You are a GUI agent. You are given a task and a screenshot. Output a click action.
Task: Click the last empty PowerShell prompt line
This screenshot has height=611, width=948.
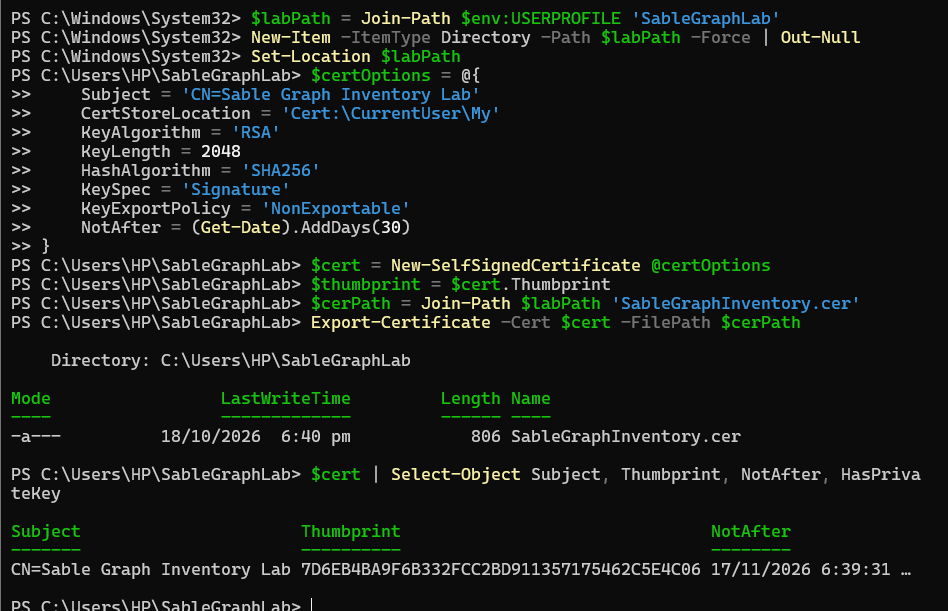[162, 604]
